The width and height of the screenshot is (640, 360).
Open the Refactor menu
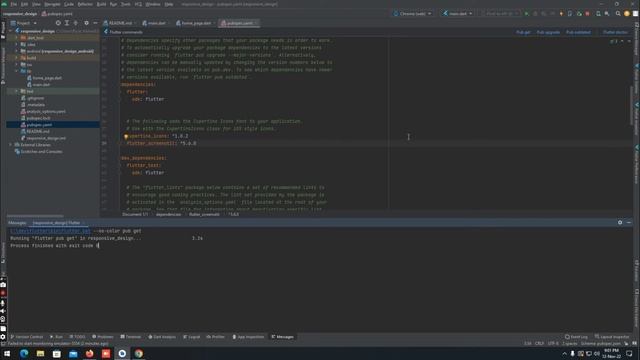[85, 4]
